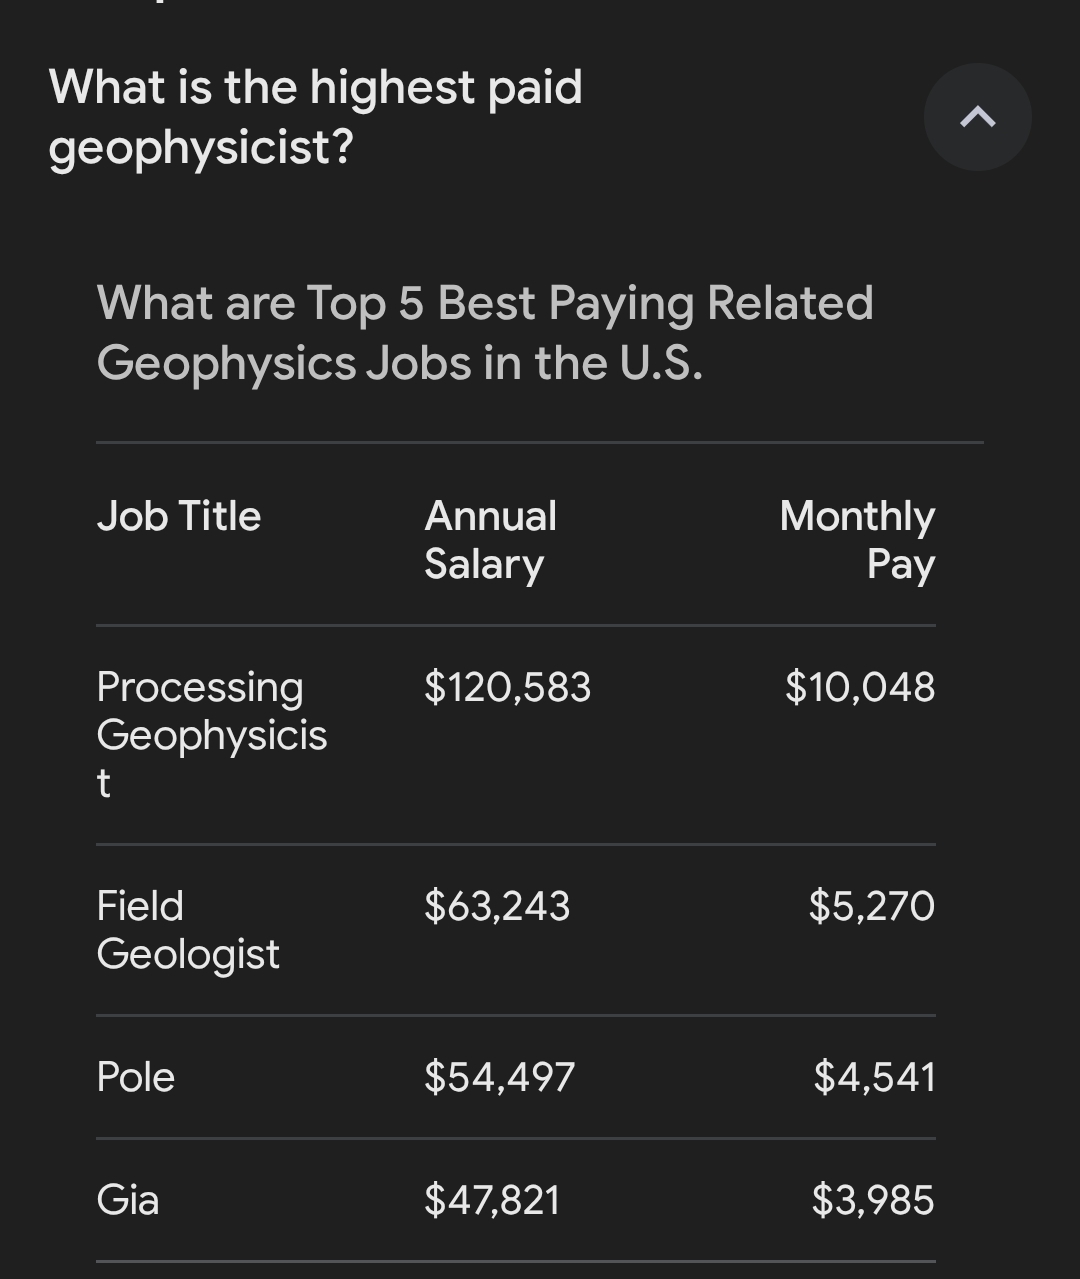Click the $3,985 monthly pay amount
Screen dimensions: 1080x1279
coord(873,1200)
